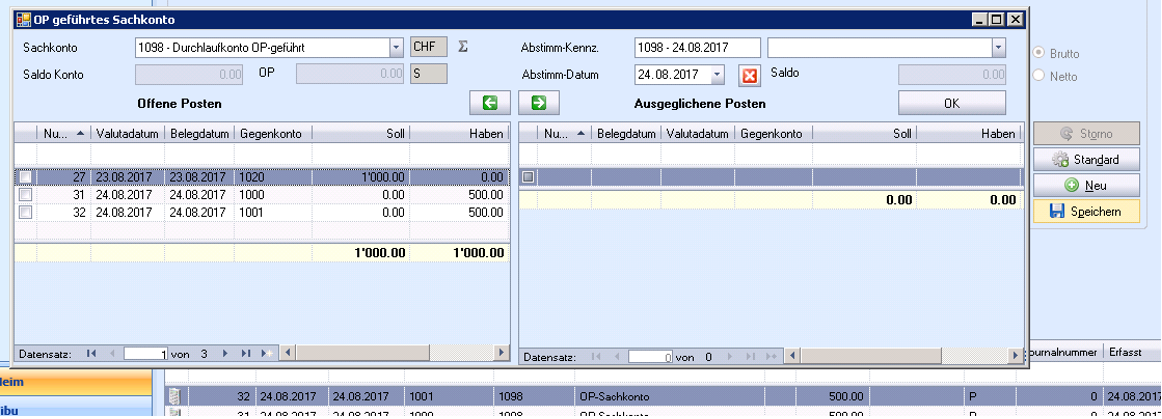Select Gegenkonto 1000 cell of posting 31

pyautogui.click(x=273, y=194)
